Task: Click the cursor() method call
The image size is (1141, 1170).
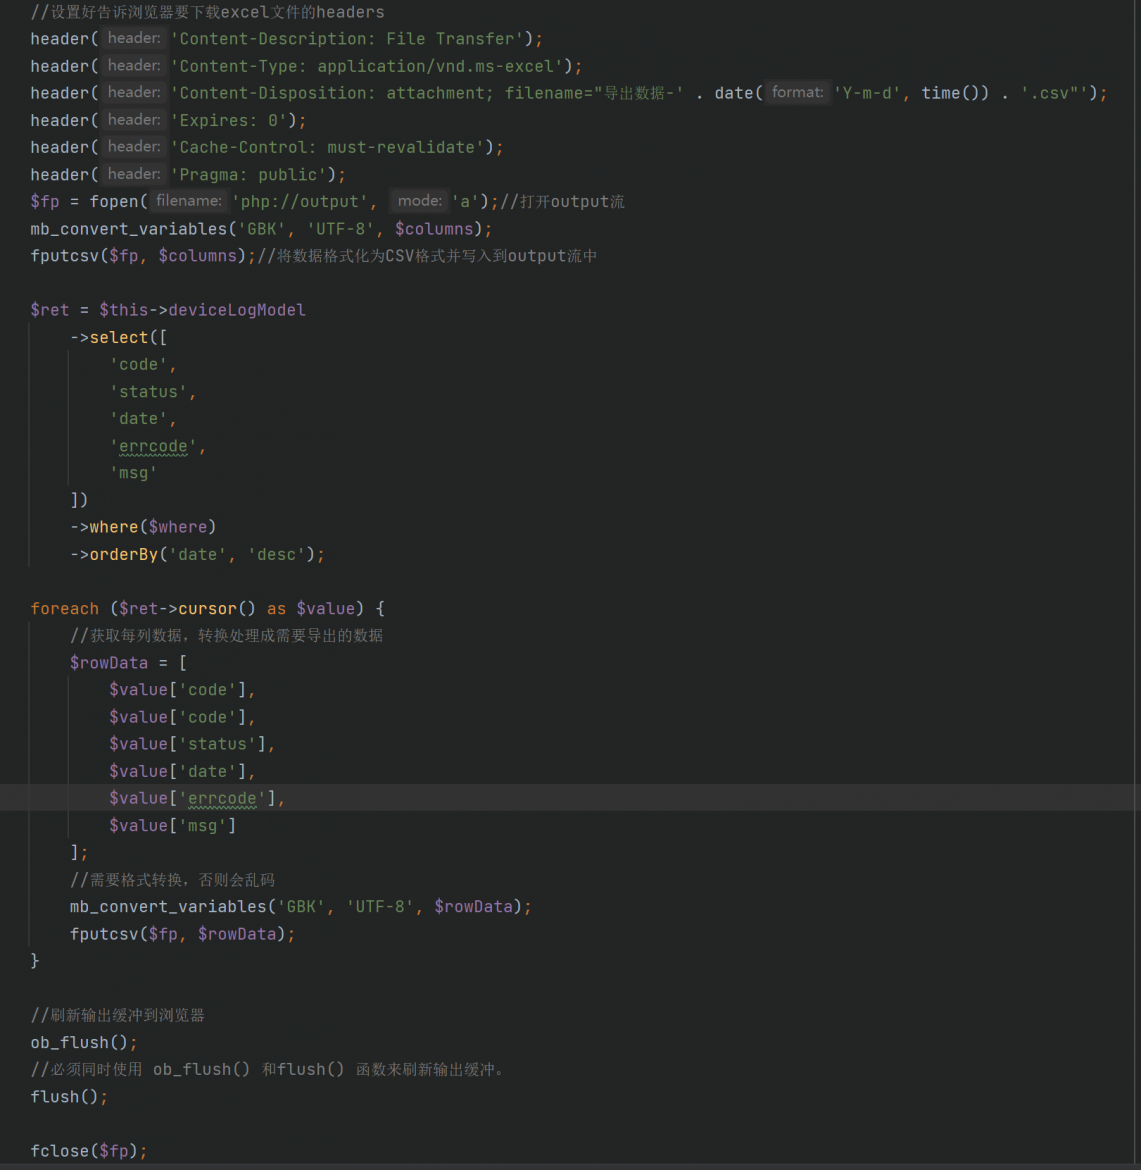Action: tap(217, 609)
